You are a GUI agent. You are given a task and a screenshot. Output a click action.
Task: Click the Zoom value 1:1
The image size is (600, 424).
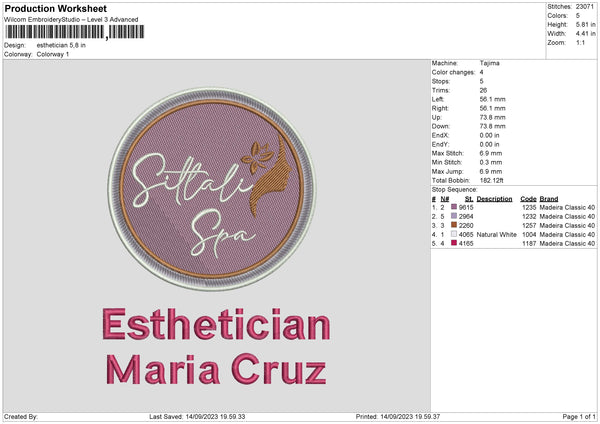(x=580, y=42)
